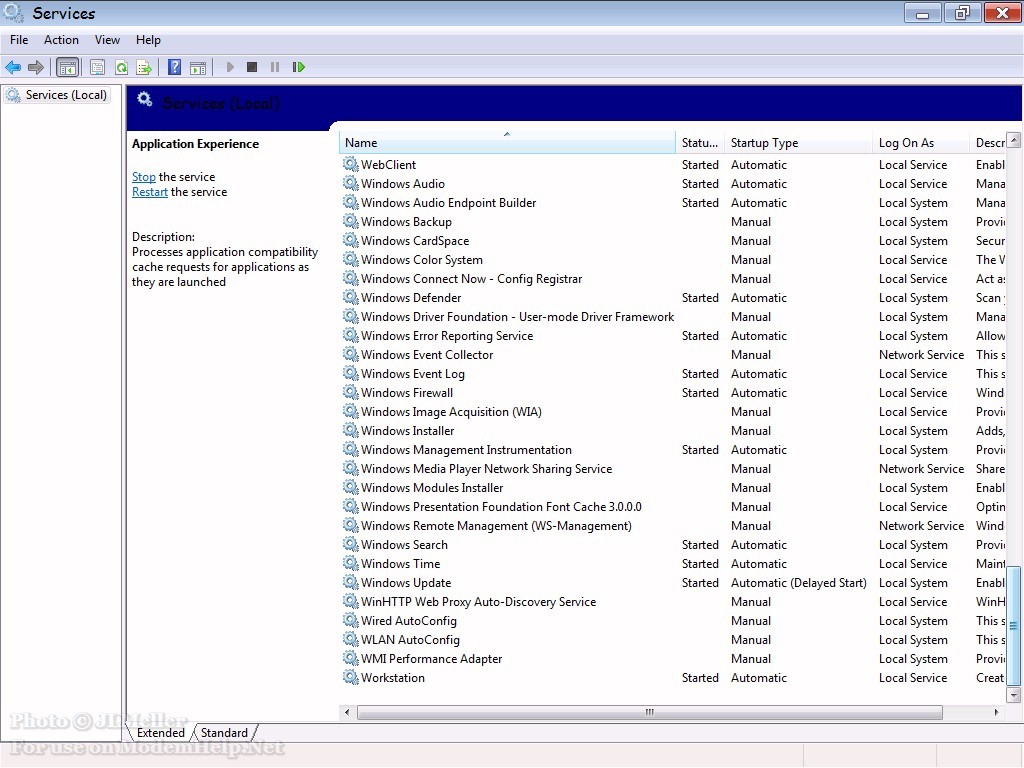Screen dimensions: 1024x768
Task: Click the vertical scrollbar up arrow
Action: pos(1014,140)
